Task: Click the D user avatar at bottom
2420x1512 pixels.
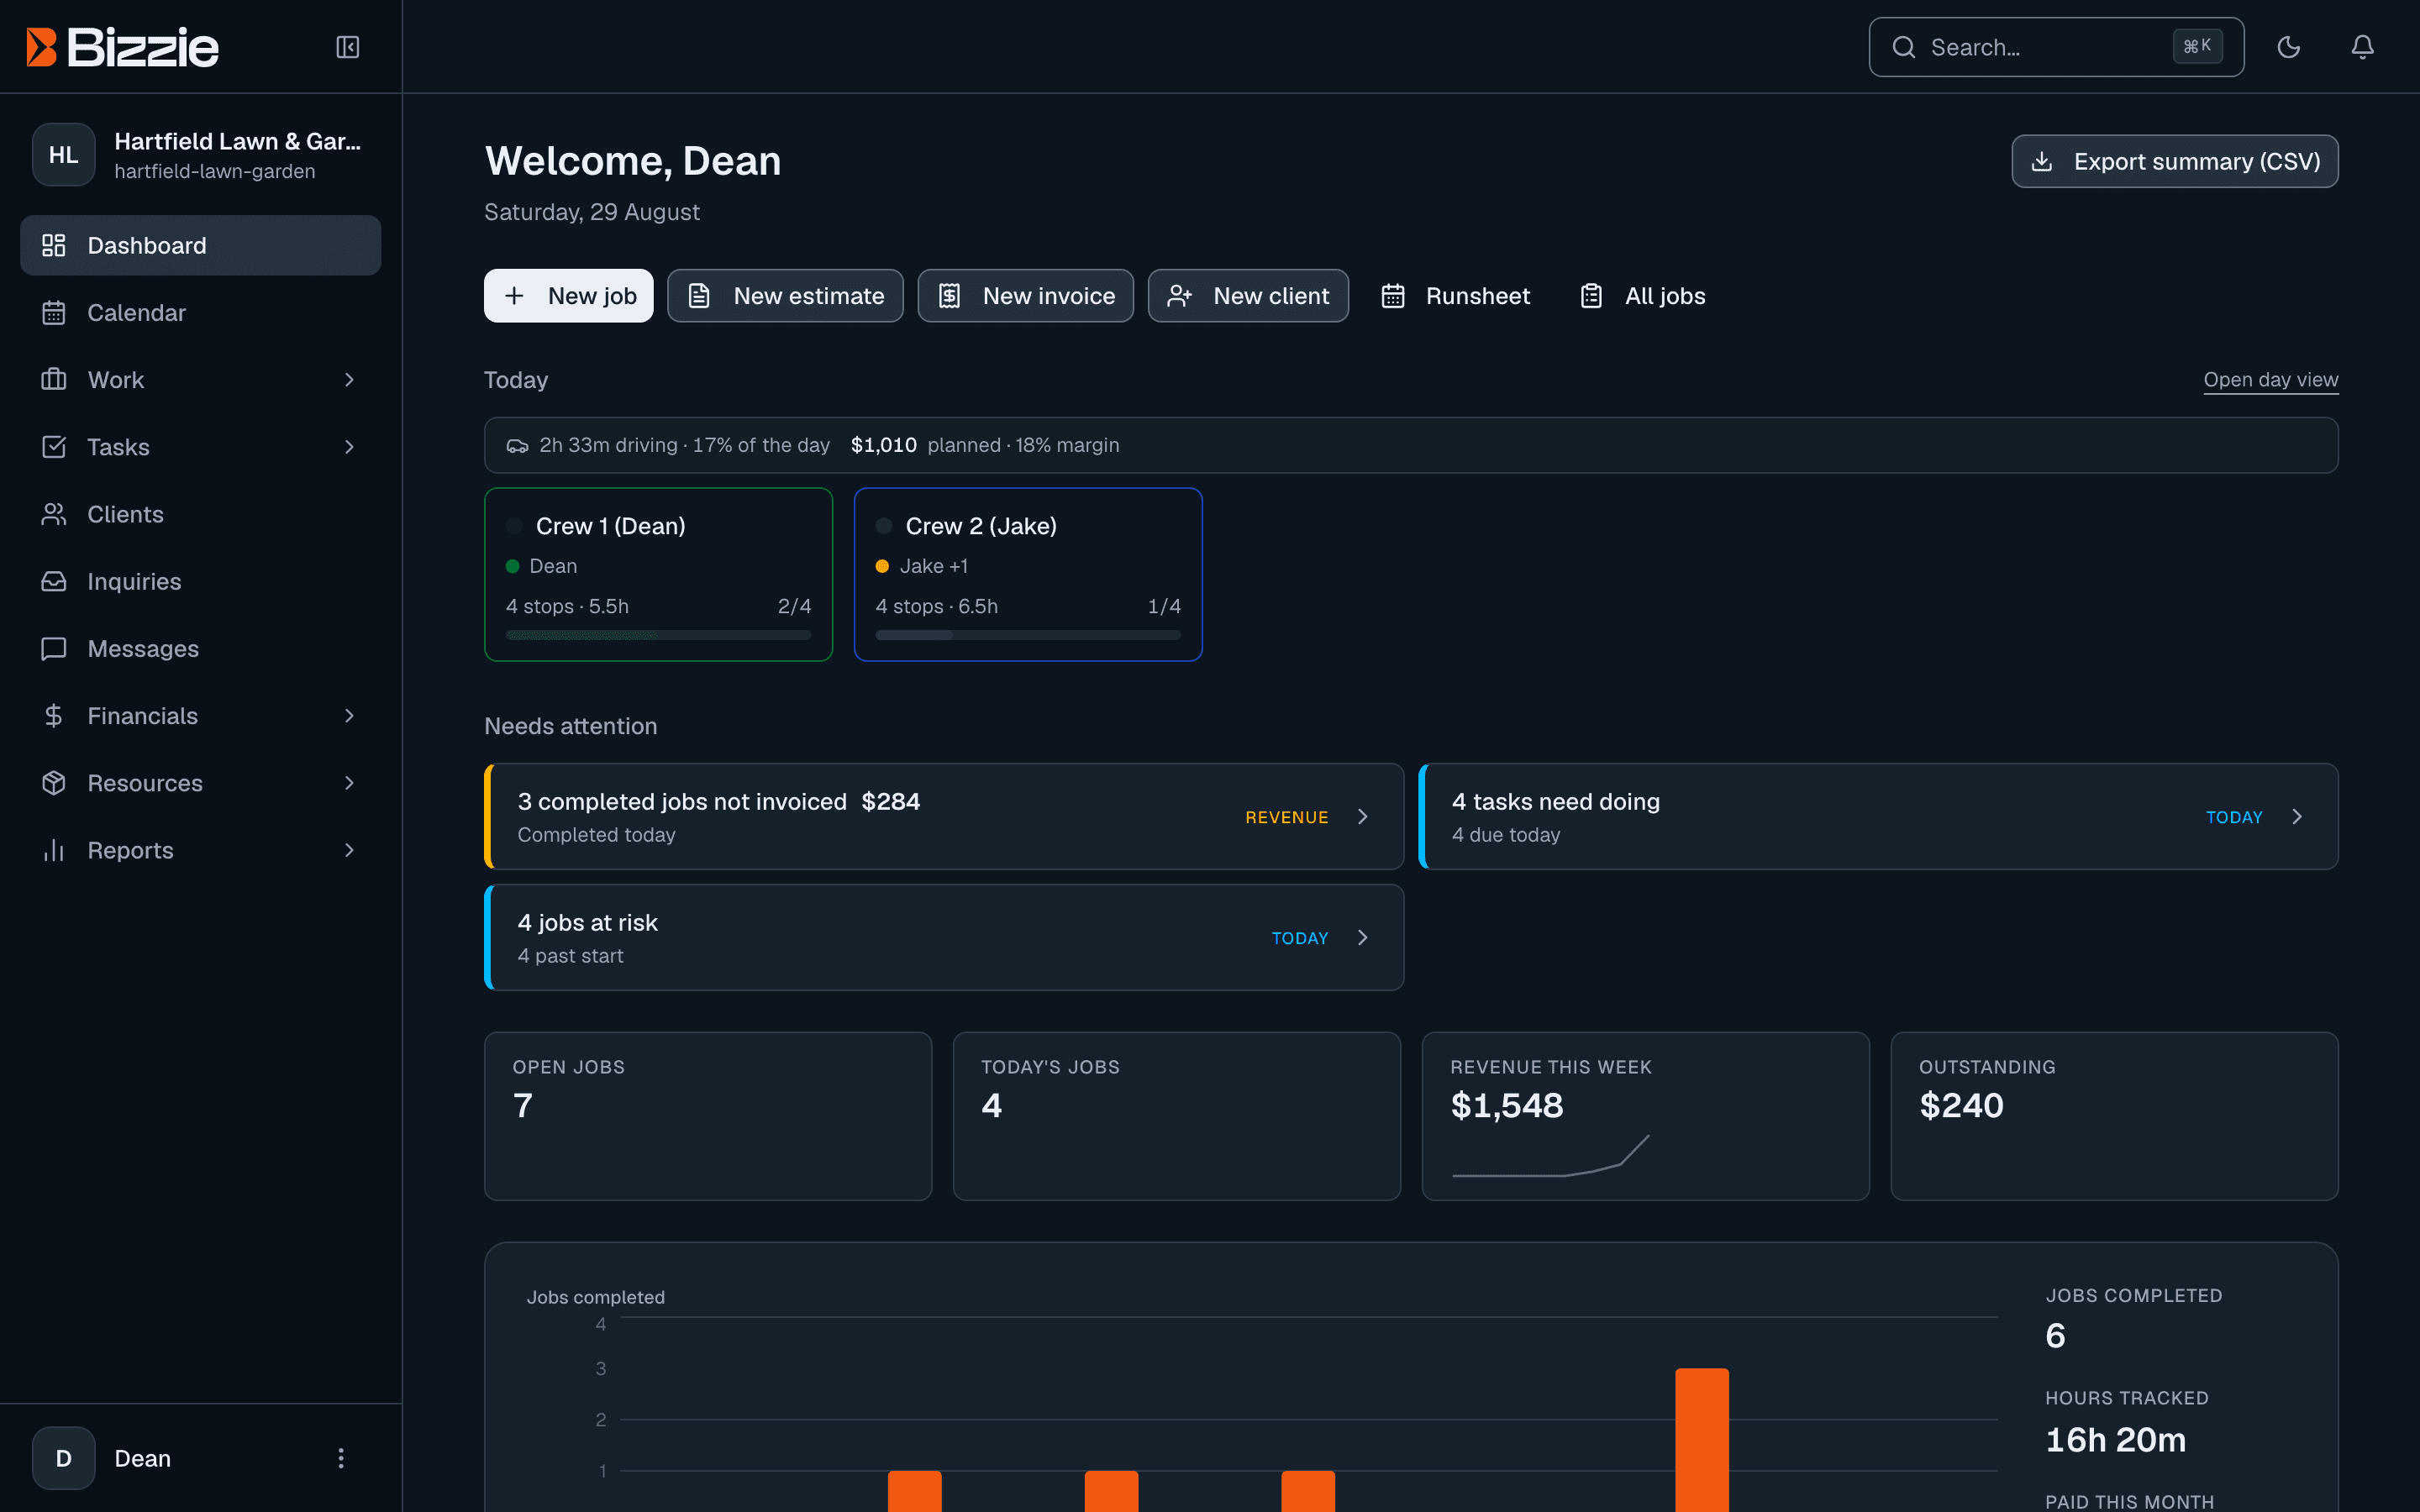Action: point(64,1458)
